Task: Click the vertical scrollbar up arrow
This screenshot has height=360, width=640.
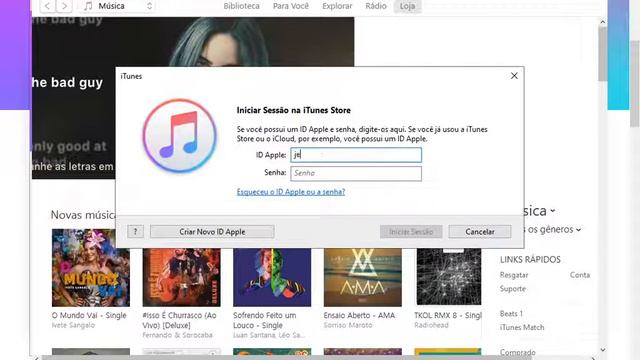Action: pyautogui.click(x=602, y=22)
